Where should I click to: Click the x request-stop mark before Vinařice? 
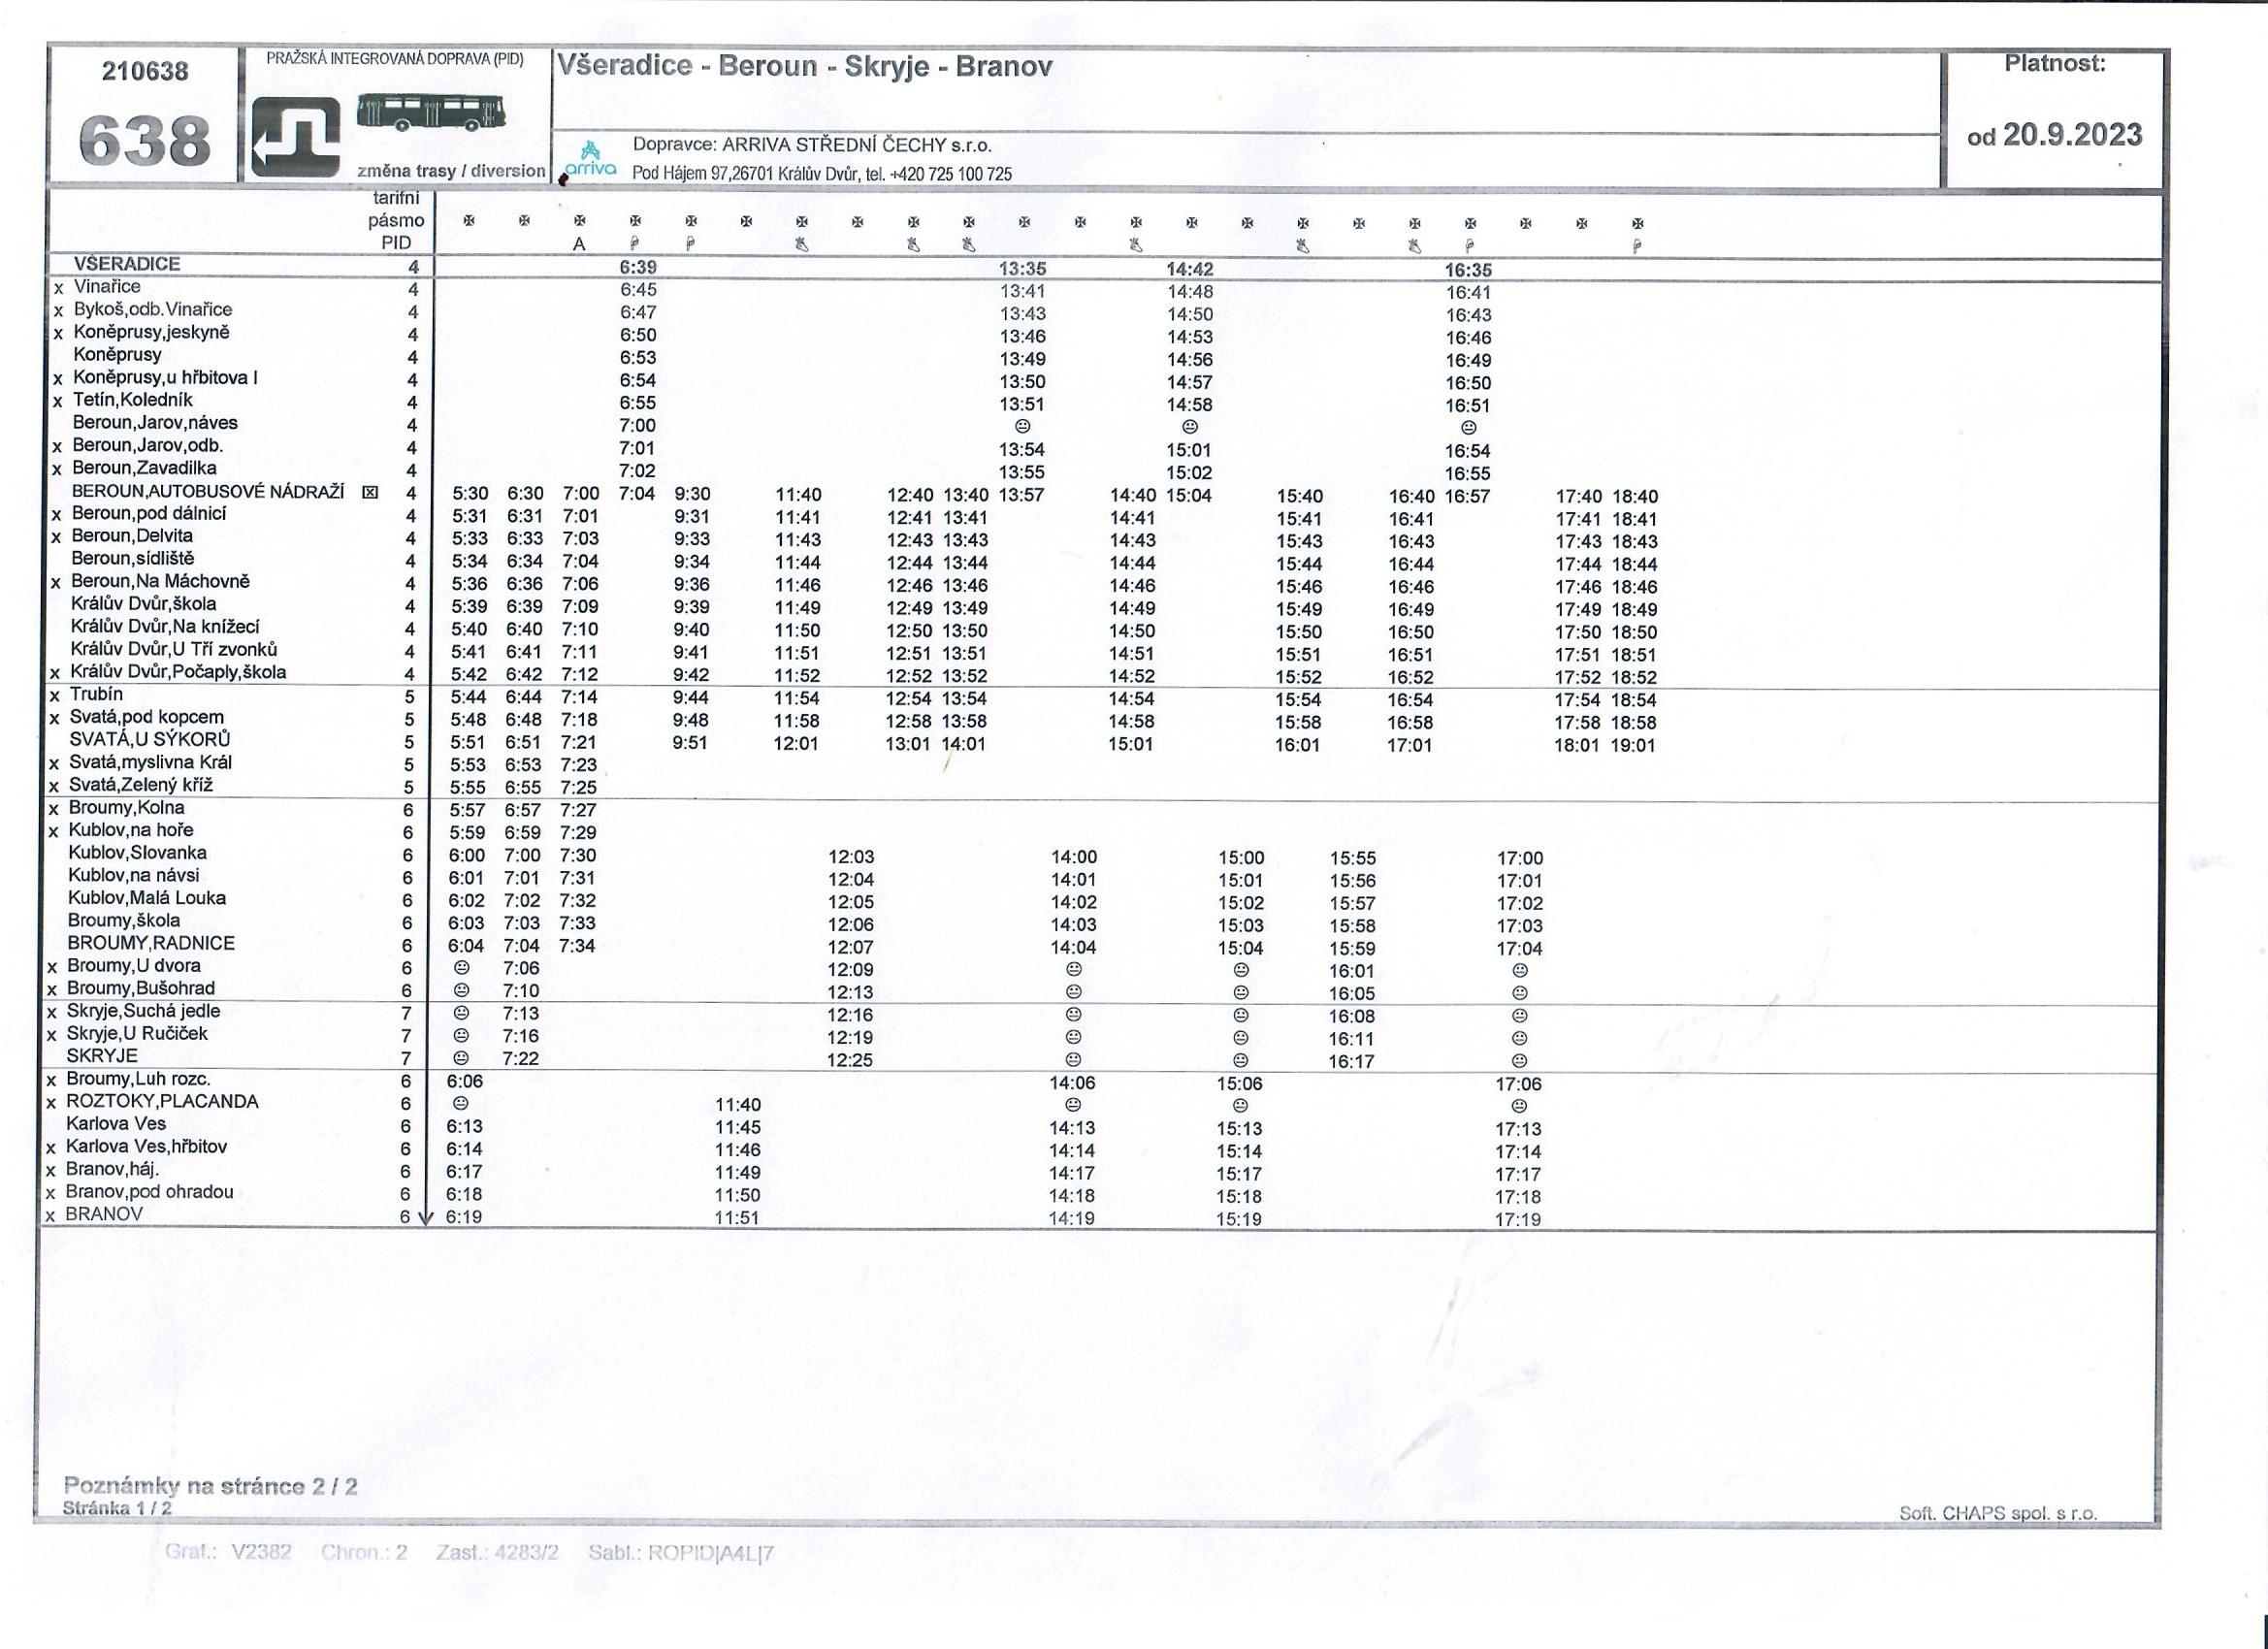point(58,288)
